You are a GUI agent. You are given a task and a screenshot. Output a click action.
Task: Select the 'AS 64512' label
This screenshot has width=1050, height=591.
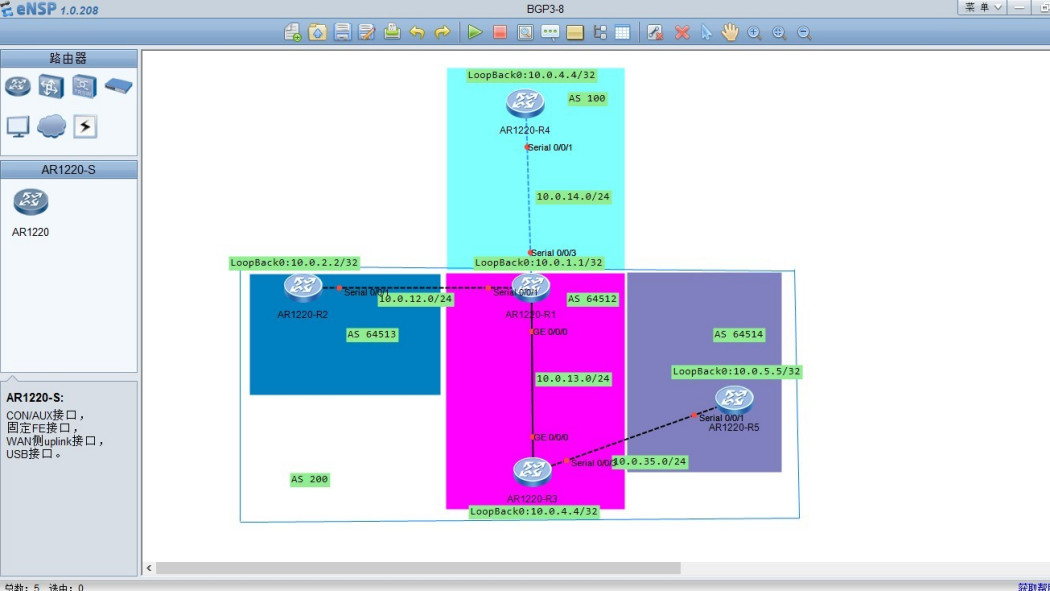pyautogui.click(x=592, y=299)
